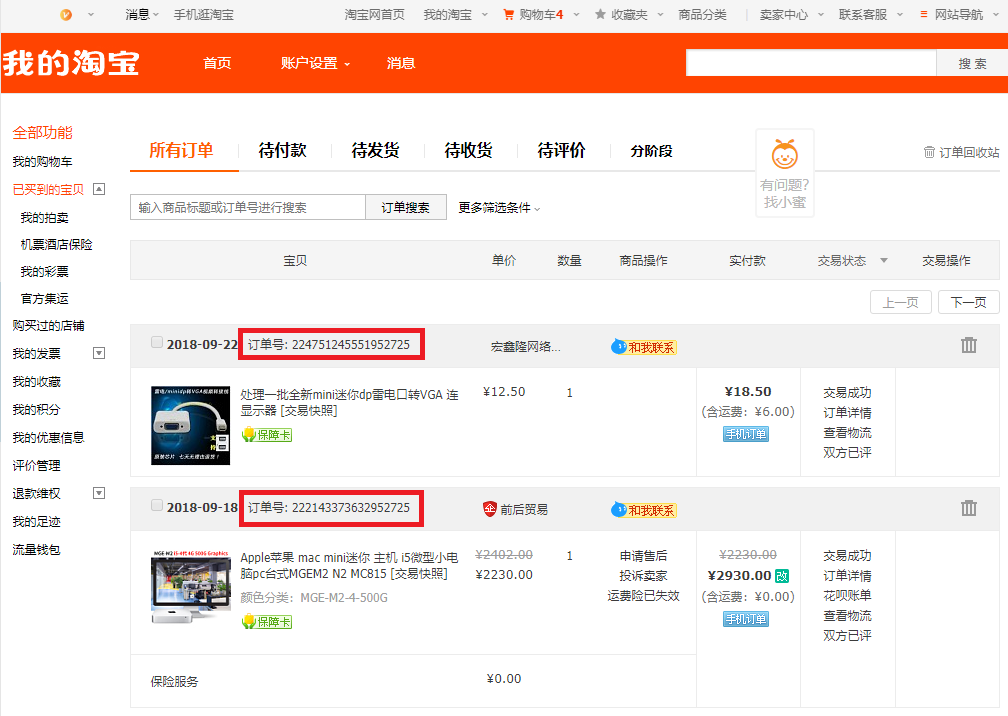
Task: Open 花呗账单 for the mac mini order
Action: point(847,595)
